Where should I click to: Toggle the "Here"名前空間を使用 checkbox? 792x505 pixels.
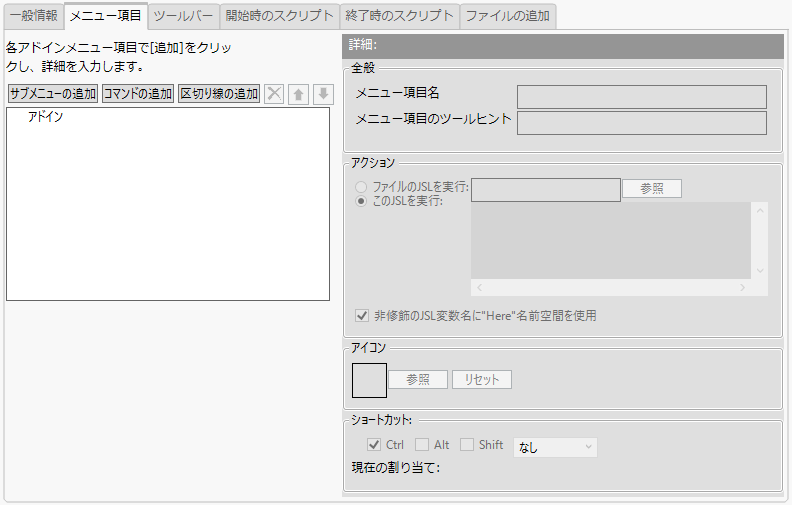click(362, 316)
